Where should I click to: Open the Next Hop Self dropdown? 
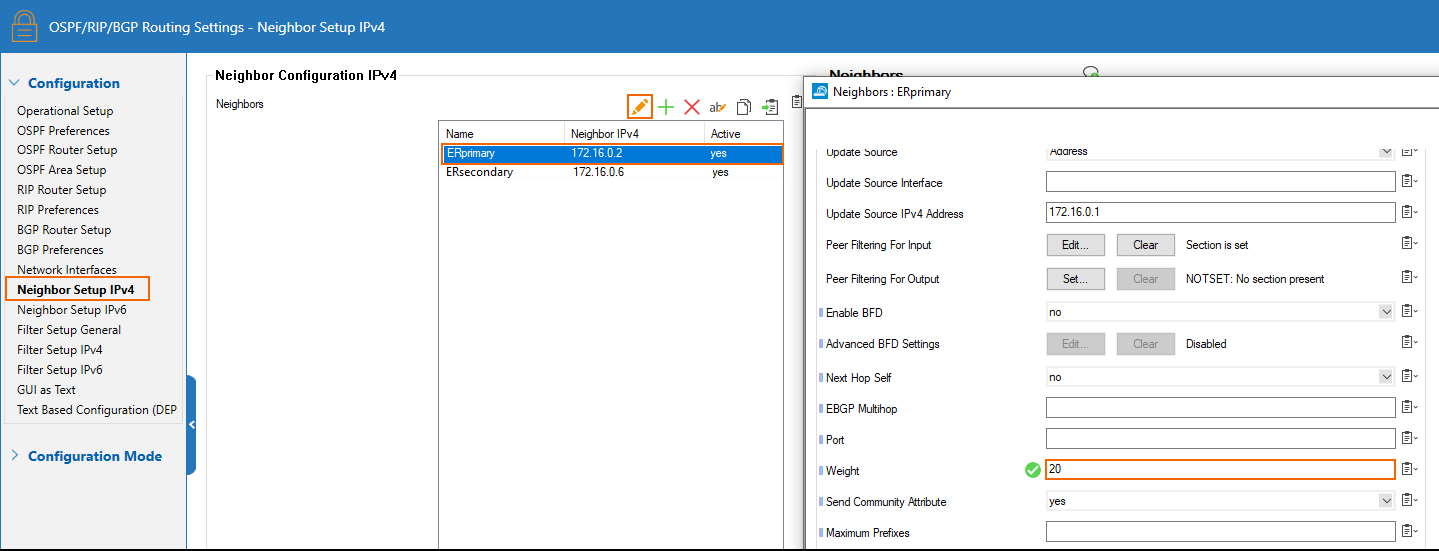coord(1386,377)
